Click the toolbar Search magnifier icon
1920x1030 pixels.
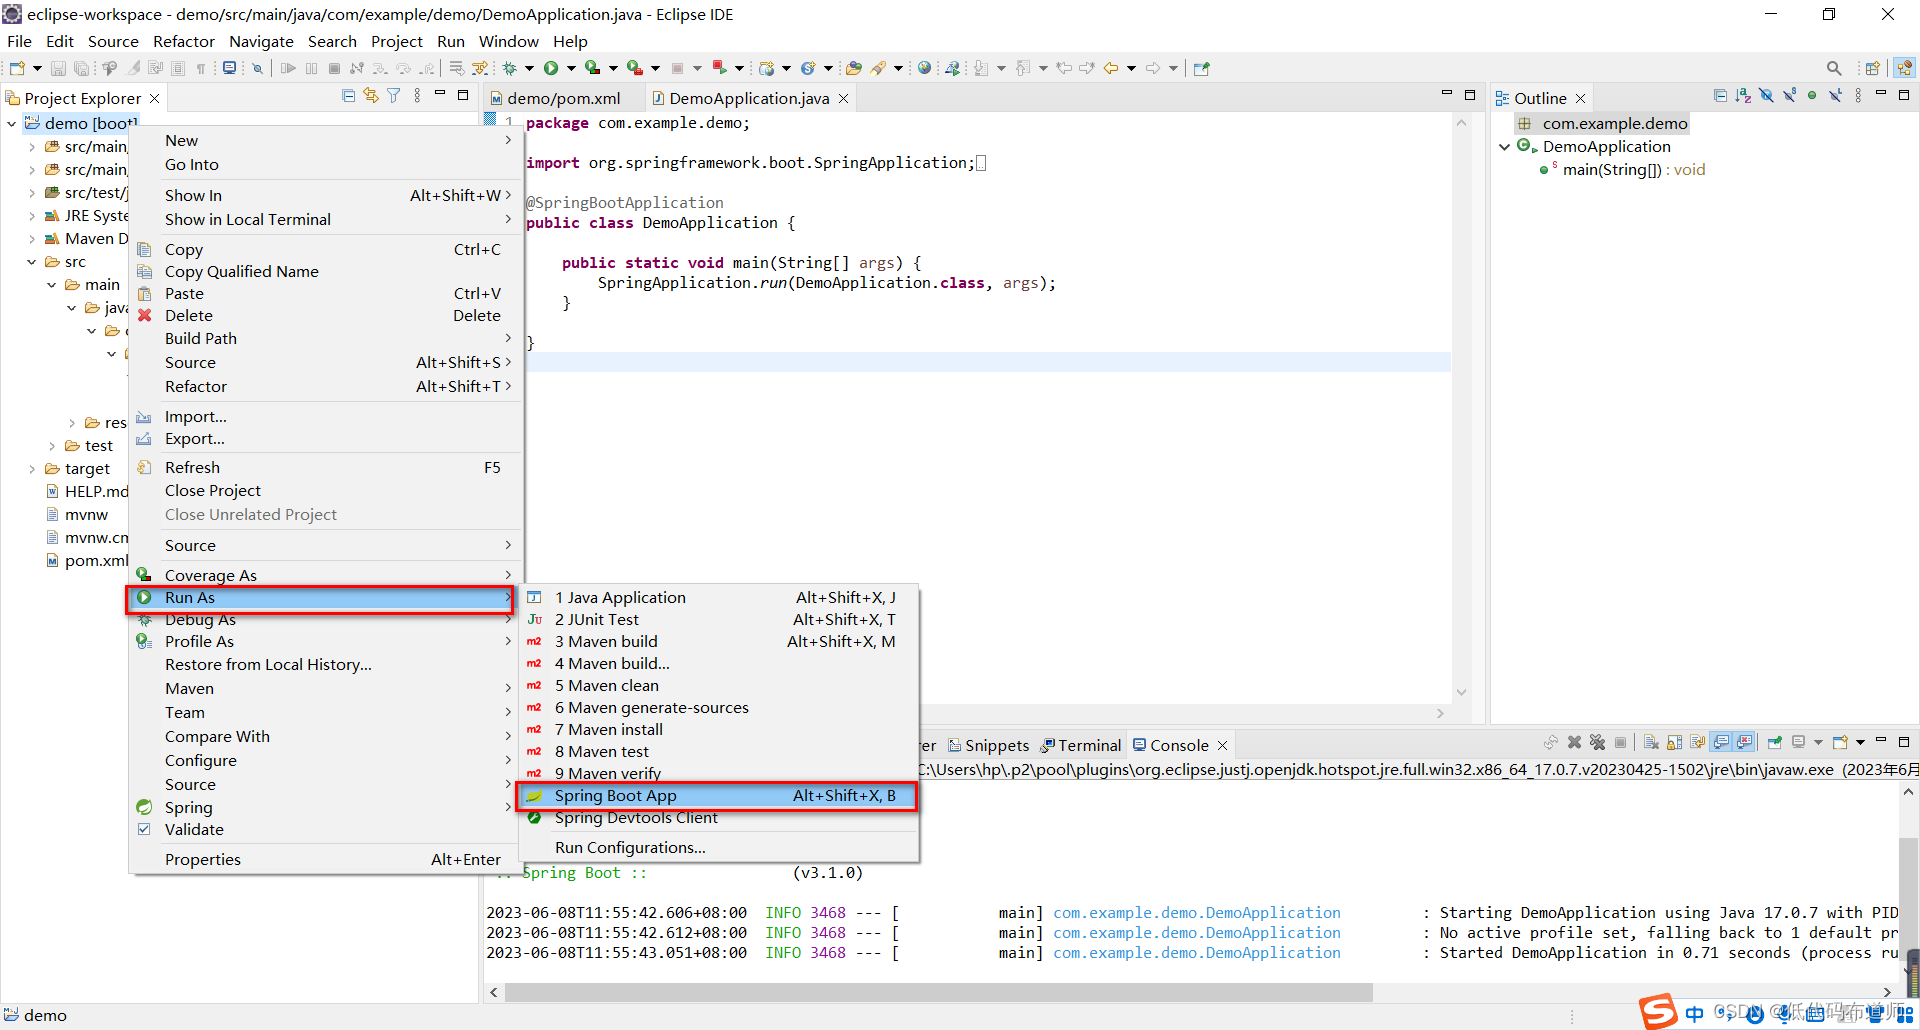1834,68
